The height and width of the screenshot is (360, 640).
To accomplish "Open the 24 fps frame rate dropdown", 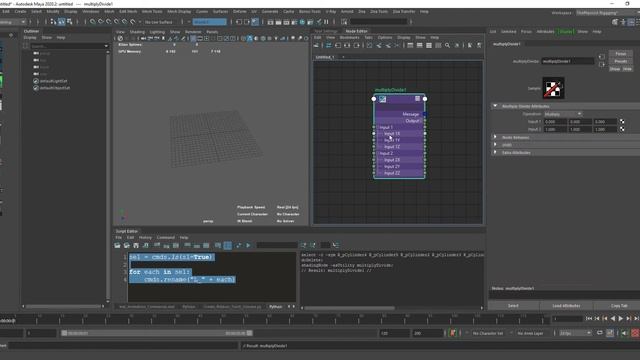I will pyautogui.click(x=575, y=333).
